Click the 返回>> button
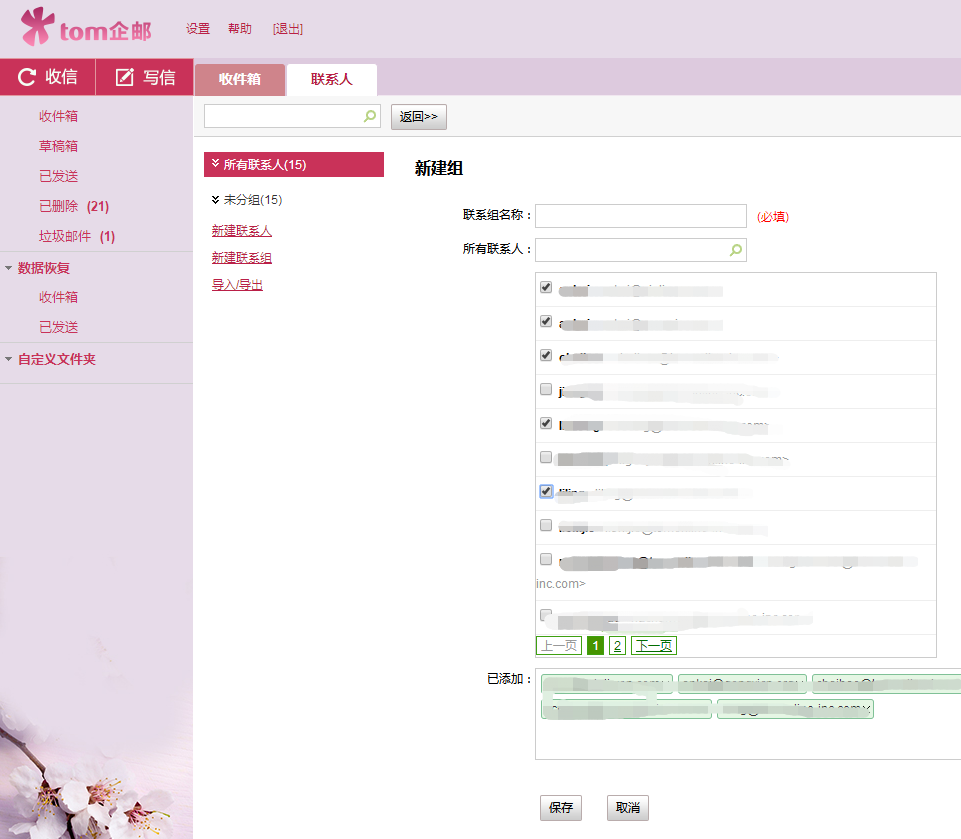 (x=419, y=117)
